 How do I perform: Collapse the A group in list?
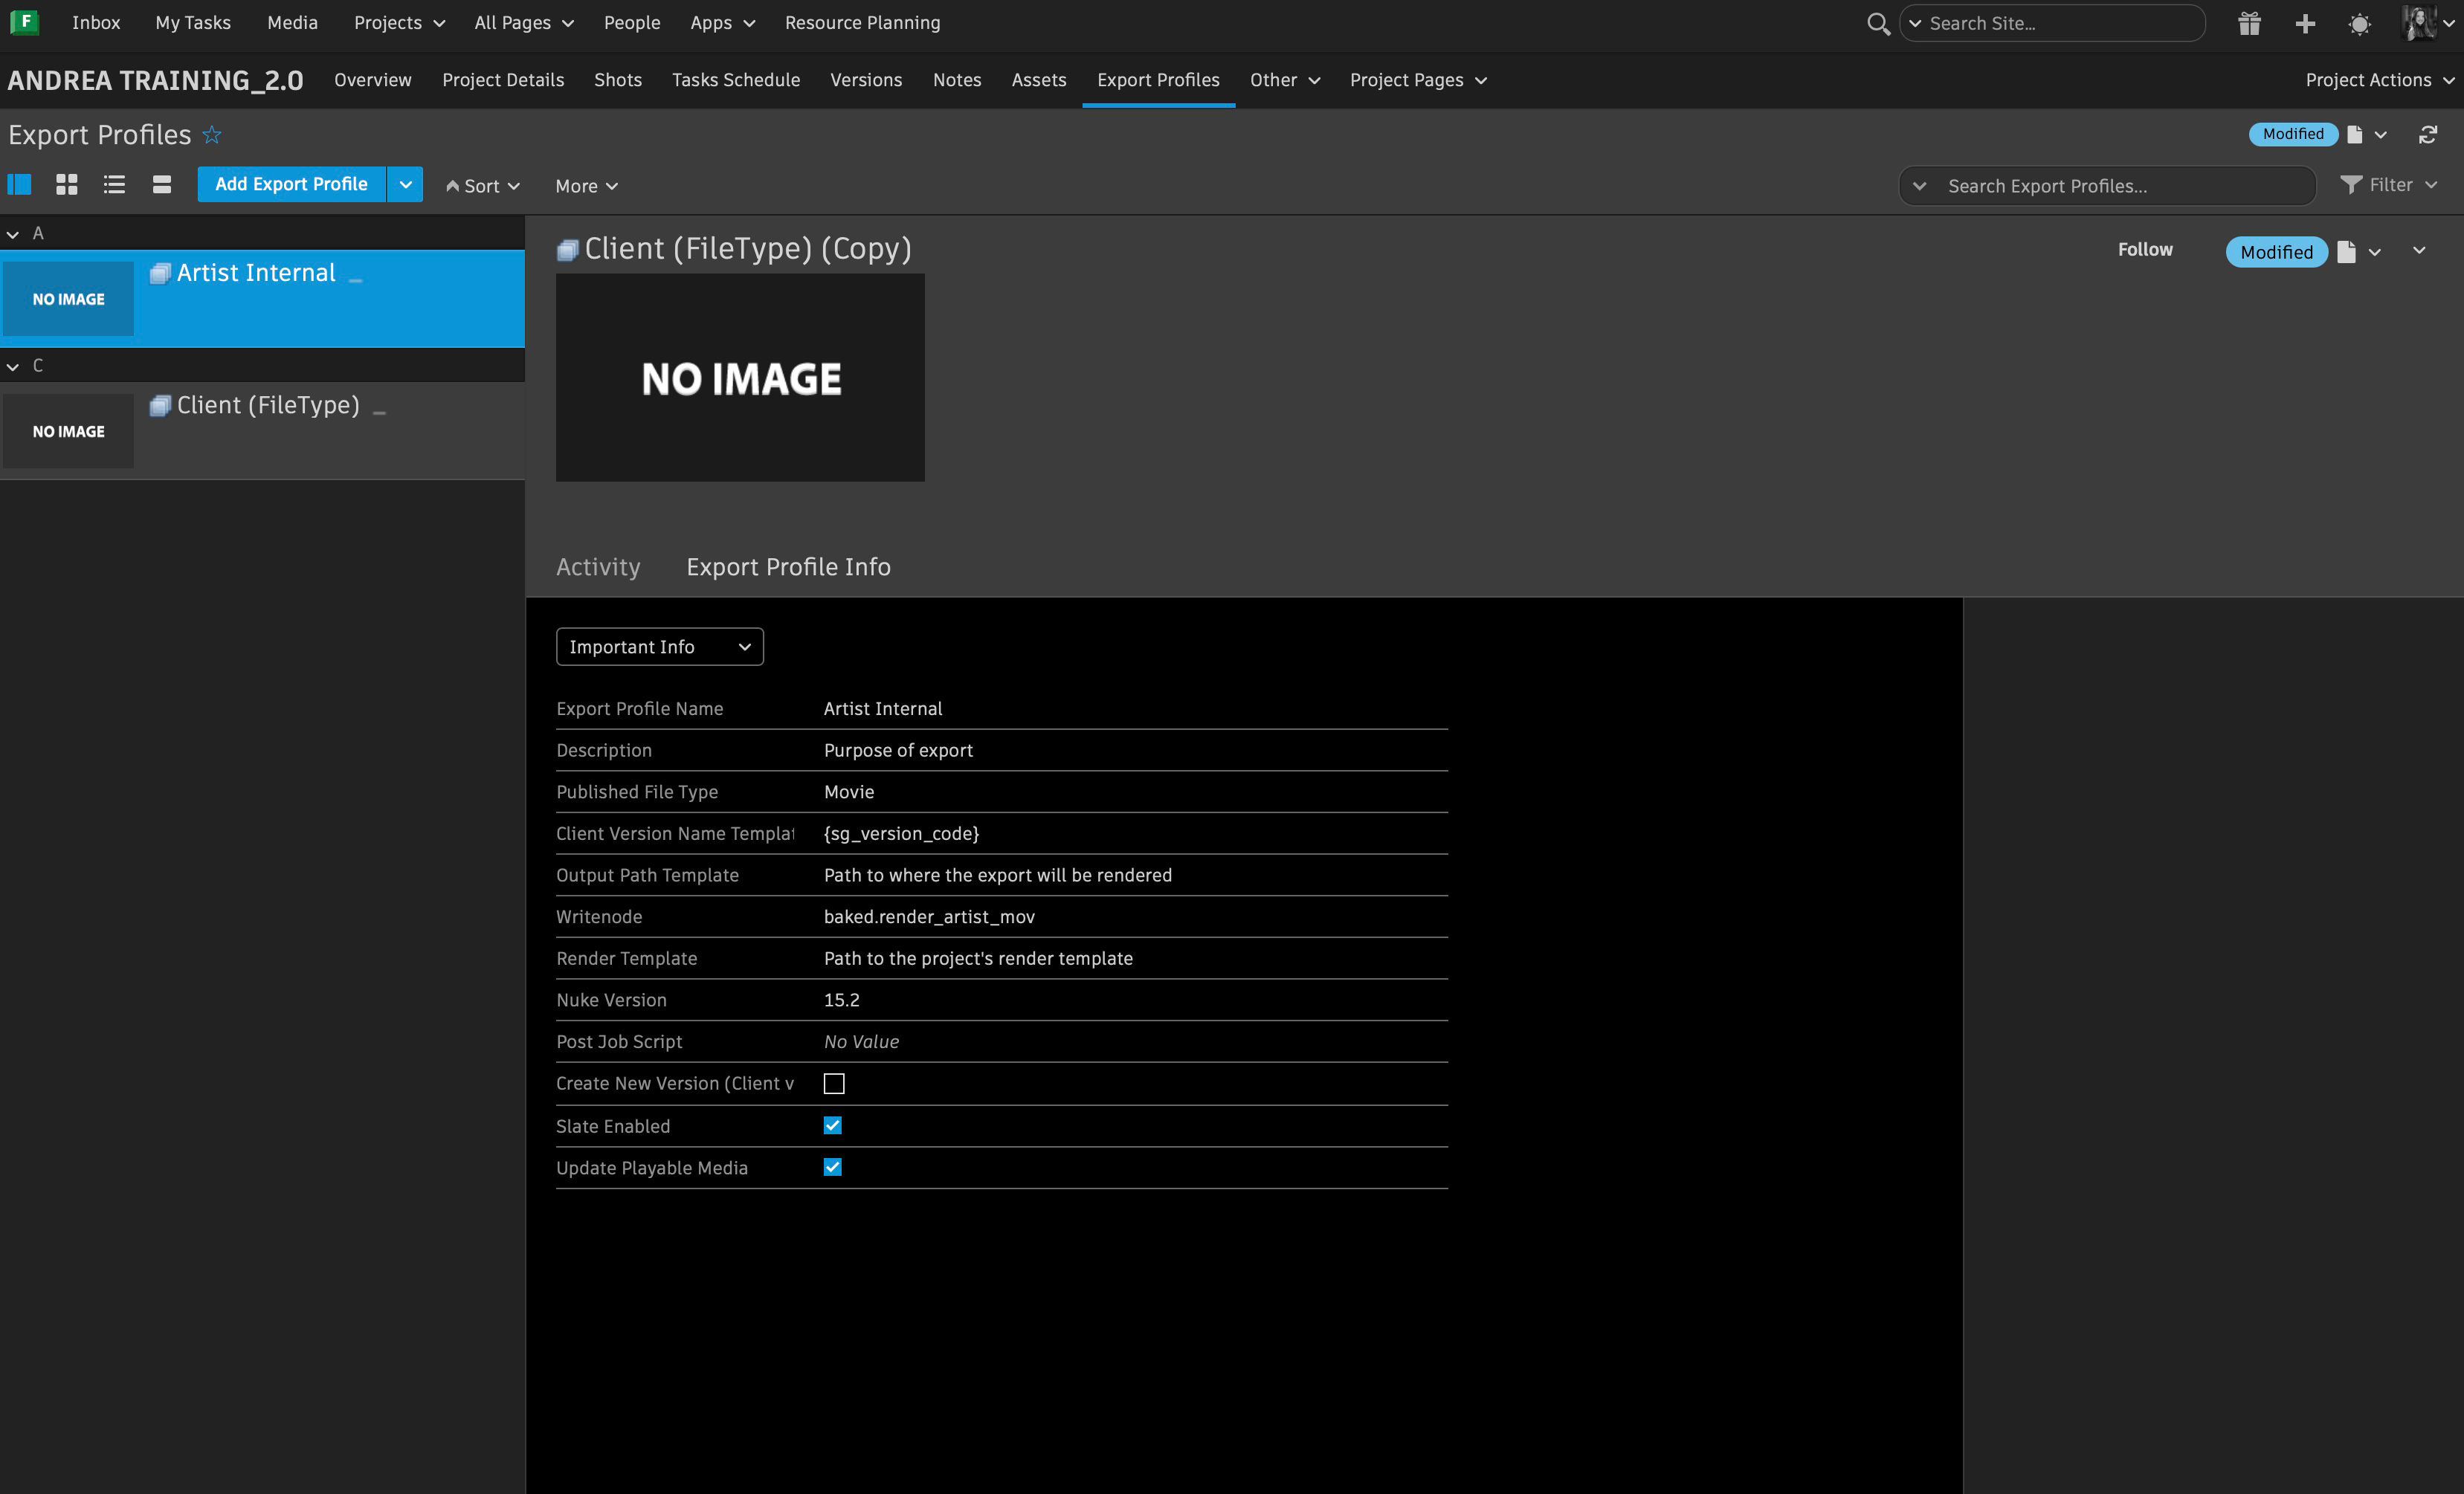pyautogui.click(x=13, y=234)
